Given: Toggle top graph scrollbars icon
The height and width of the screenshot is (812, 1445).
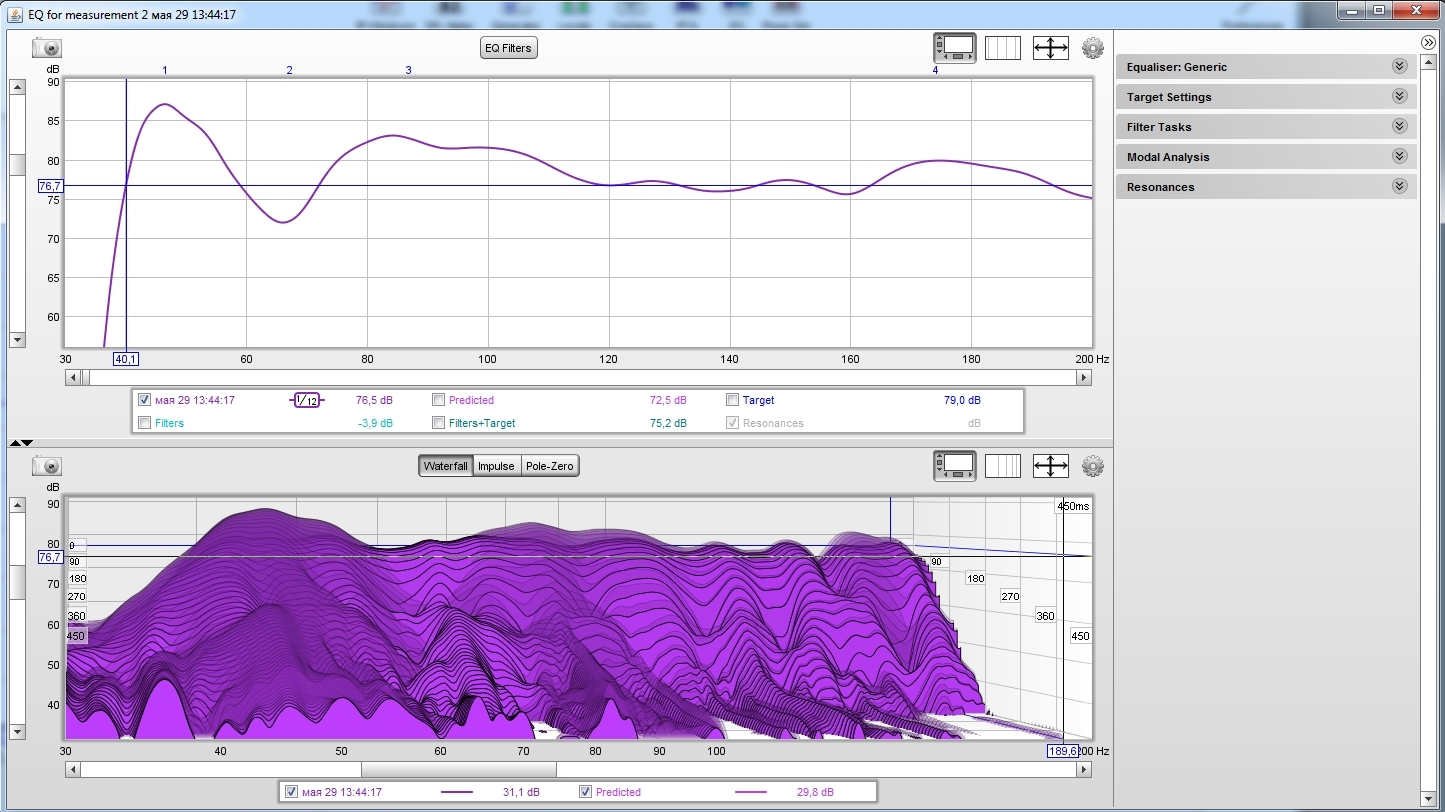Looking at the screenshot, I should [954, 48].
